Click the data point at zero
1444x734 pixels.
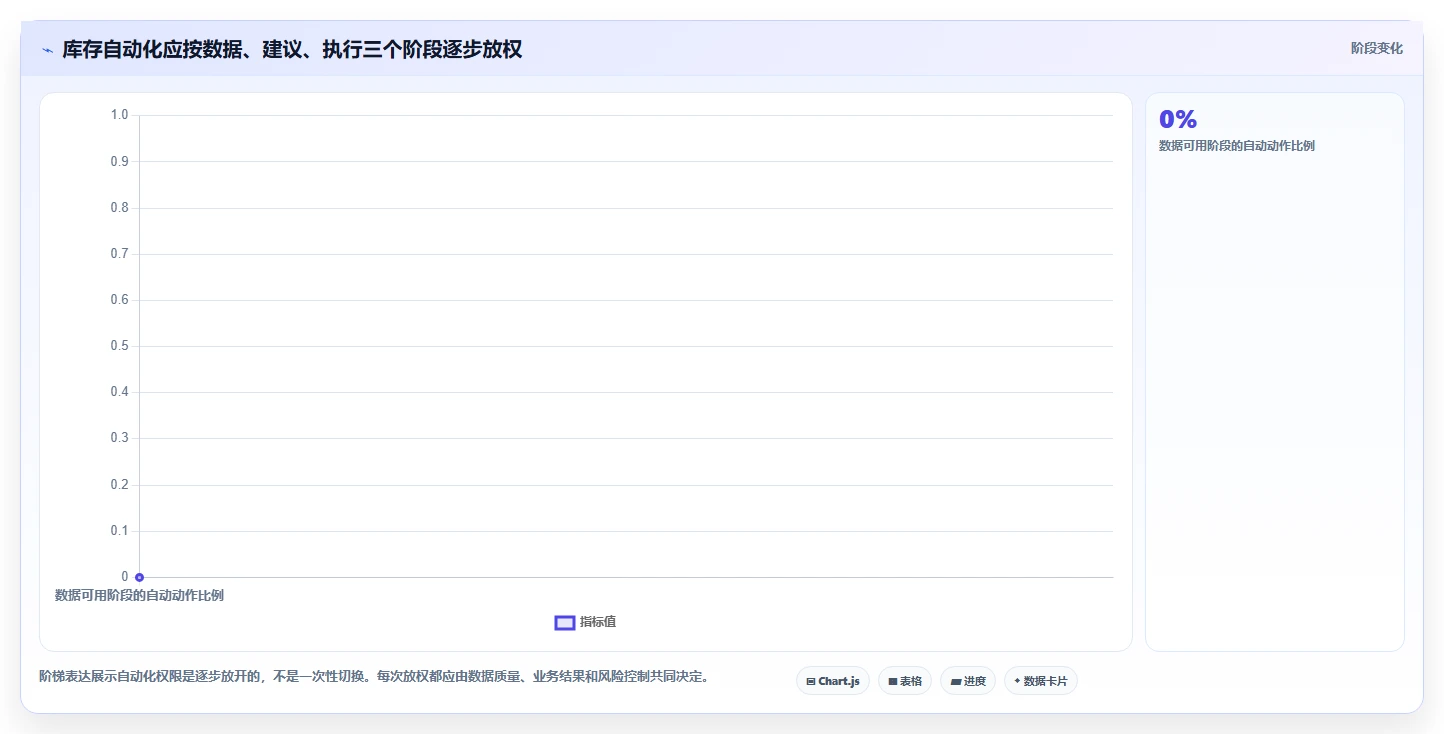pos(139,577)
